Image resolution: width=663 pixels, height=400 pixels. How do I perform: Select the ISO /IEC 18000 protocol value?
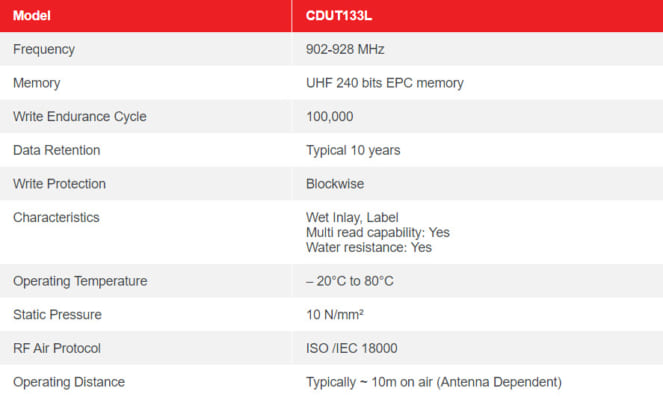[x=352, y=348]
